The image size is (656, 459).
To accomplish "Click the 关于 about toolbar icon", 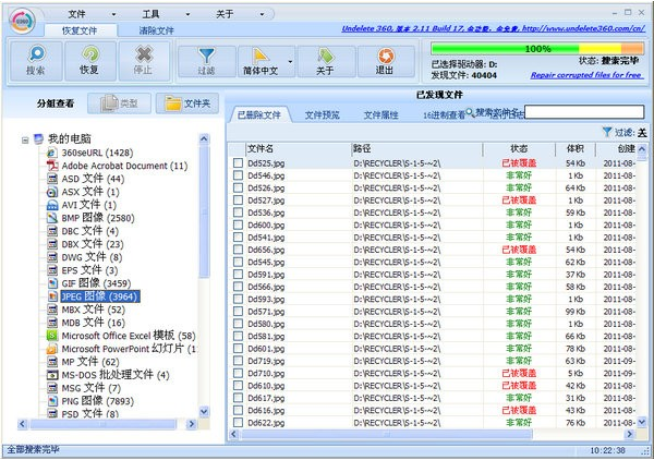I will click(x=325, y=62).
